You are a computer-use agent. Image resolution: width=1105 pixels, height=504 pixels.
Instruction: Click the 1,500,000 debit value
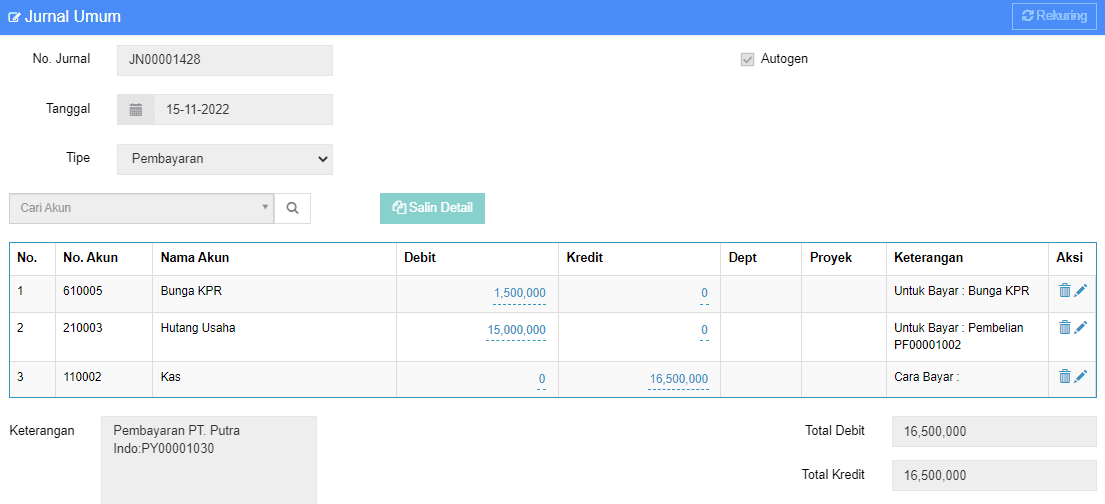(519, 293)
